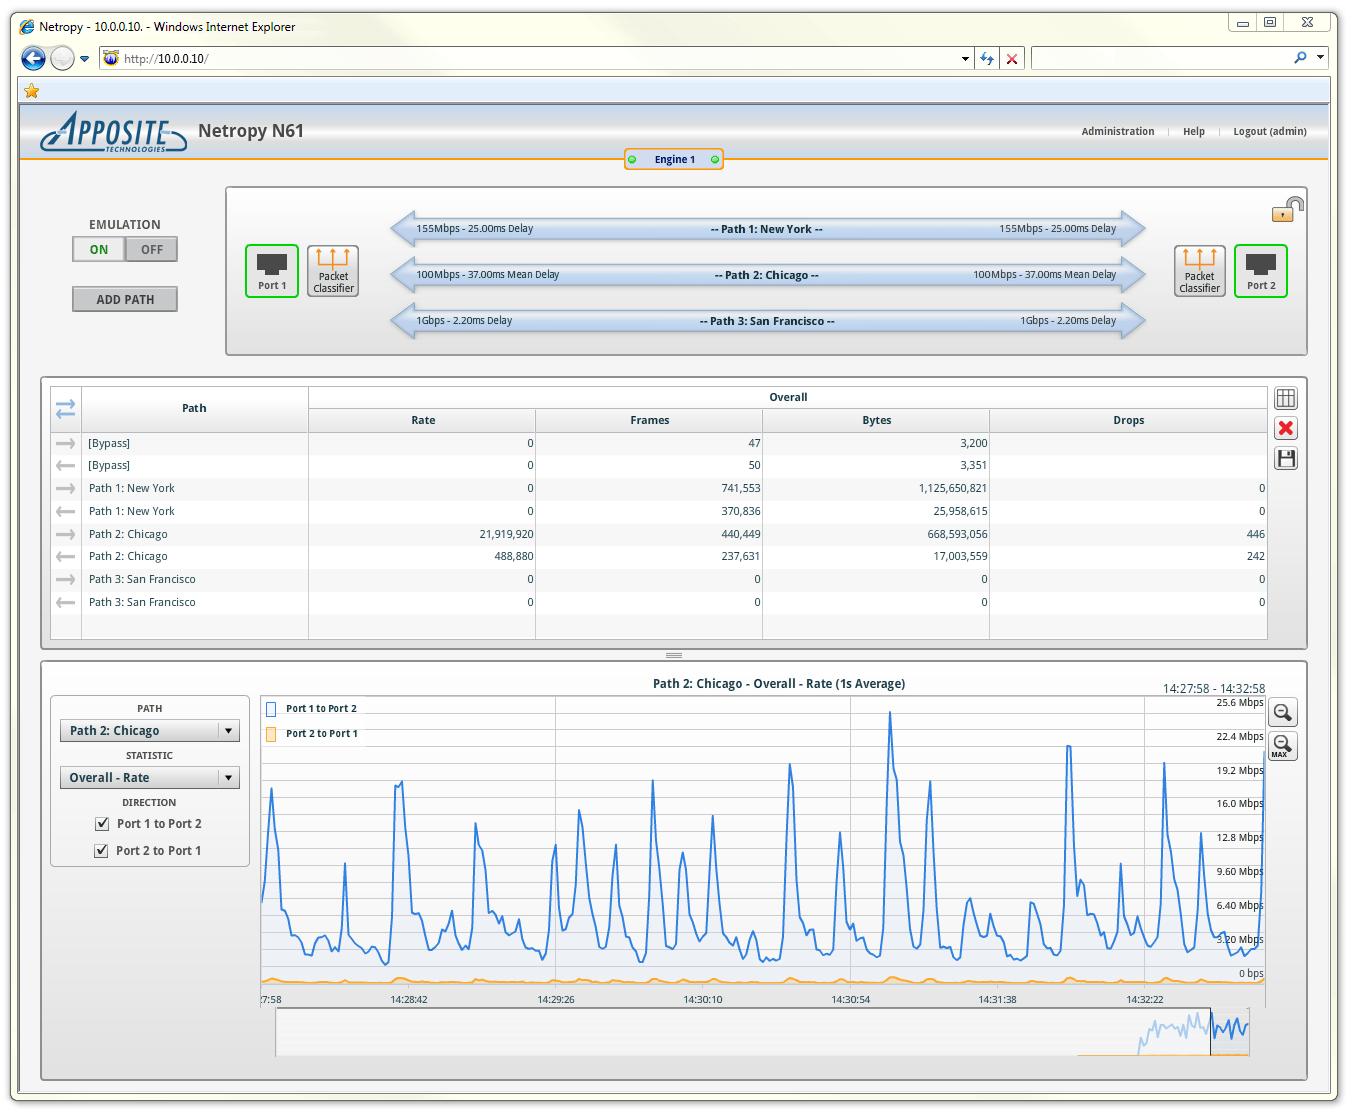Click the zoom out magnifier icon
Viewport: 1349px width, 1112px height.
[1282, 713]
